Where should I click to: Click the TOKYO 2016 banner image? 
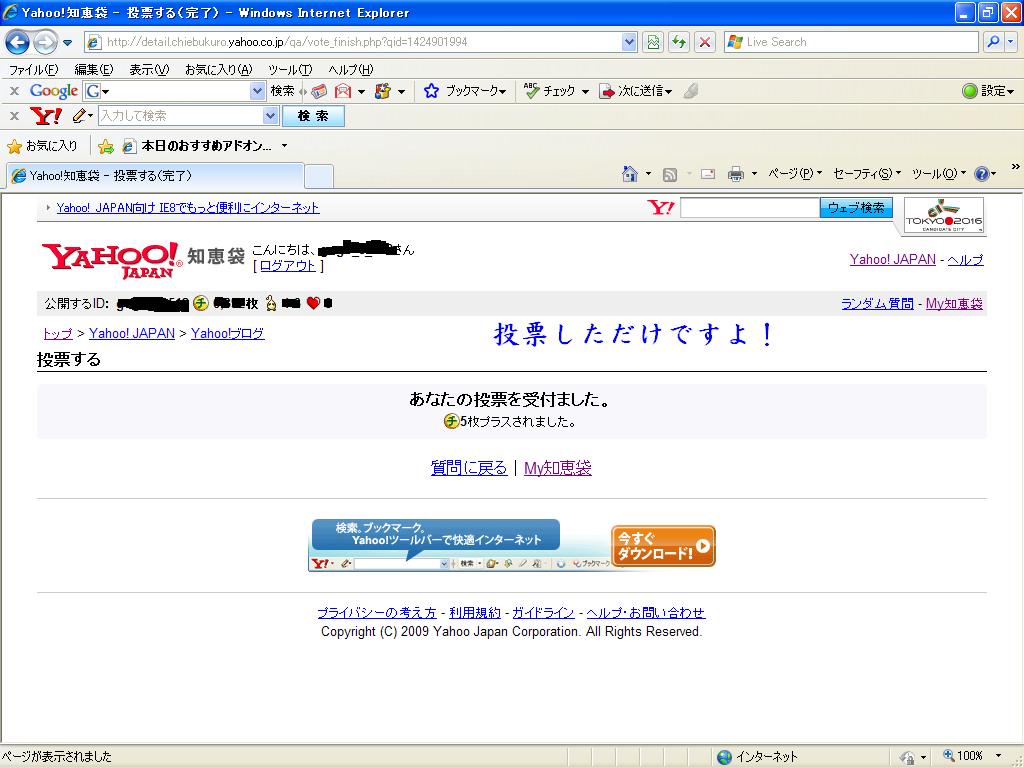click(x=944, y=216)
